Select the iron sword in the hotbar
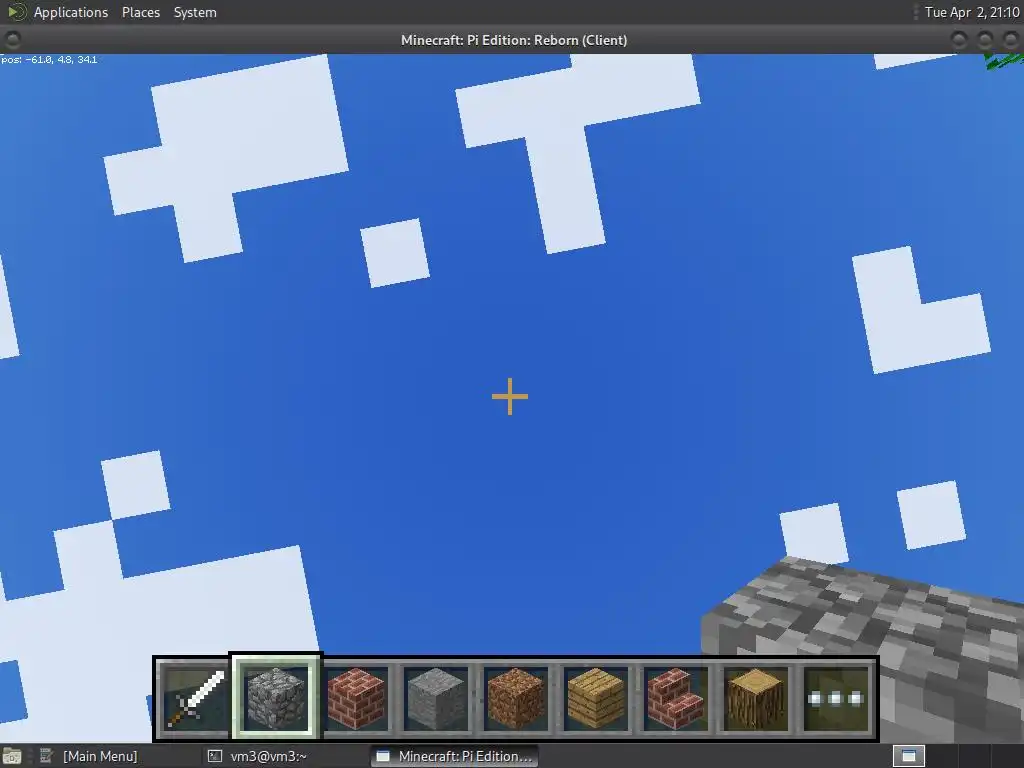The width and height of the screenshot is (1024, 768). pyautogui.click(x=194, y=699)
